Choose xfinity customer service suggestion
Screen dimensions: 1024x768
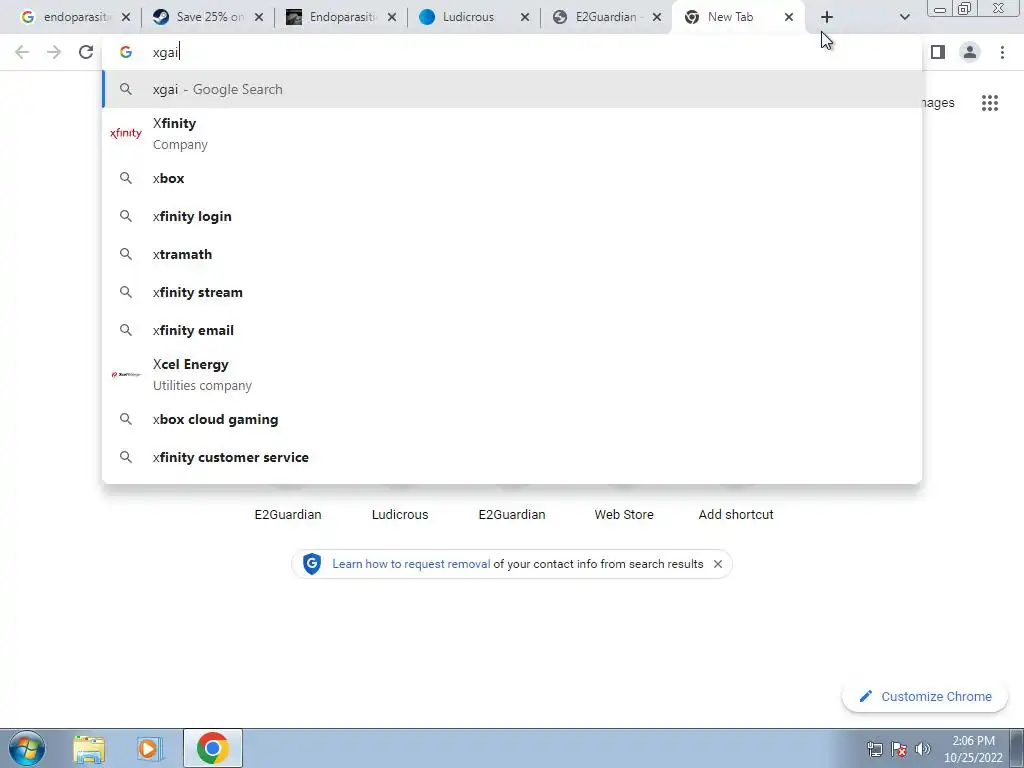pos(512,457)
